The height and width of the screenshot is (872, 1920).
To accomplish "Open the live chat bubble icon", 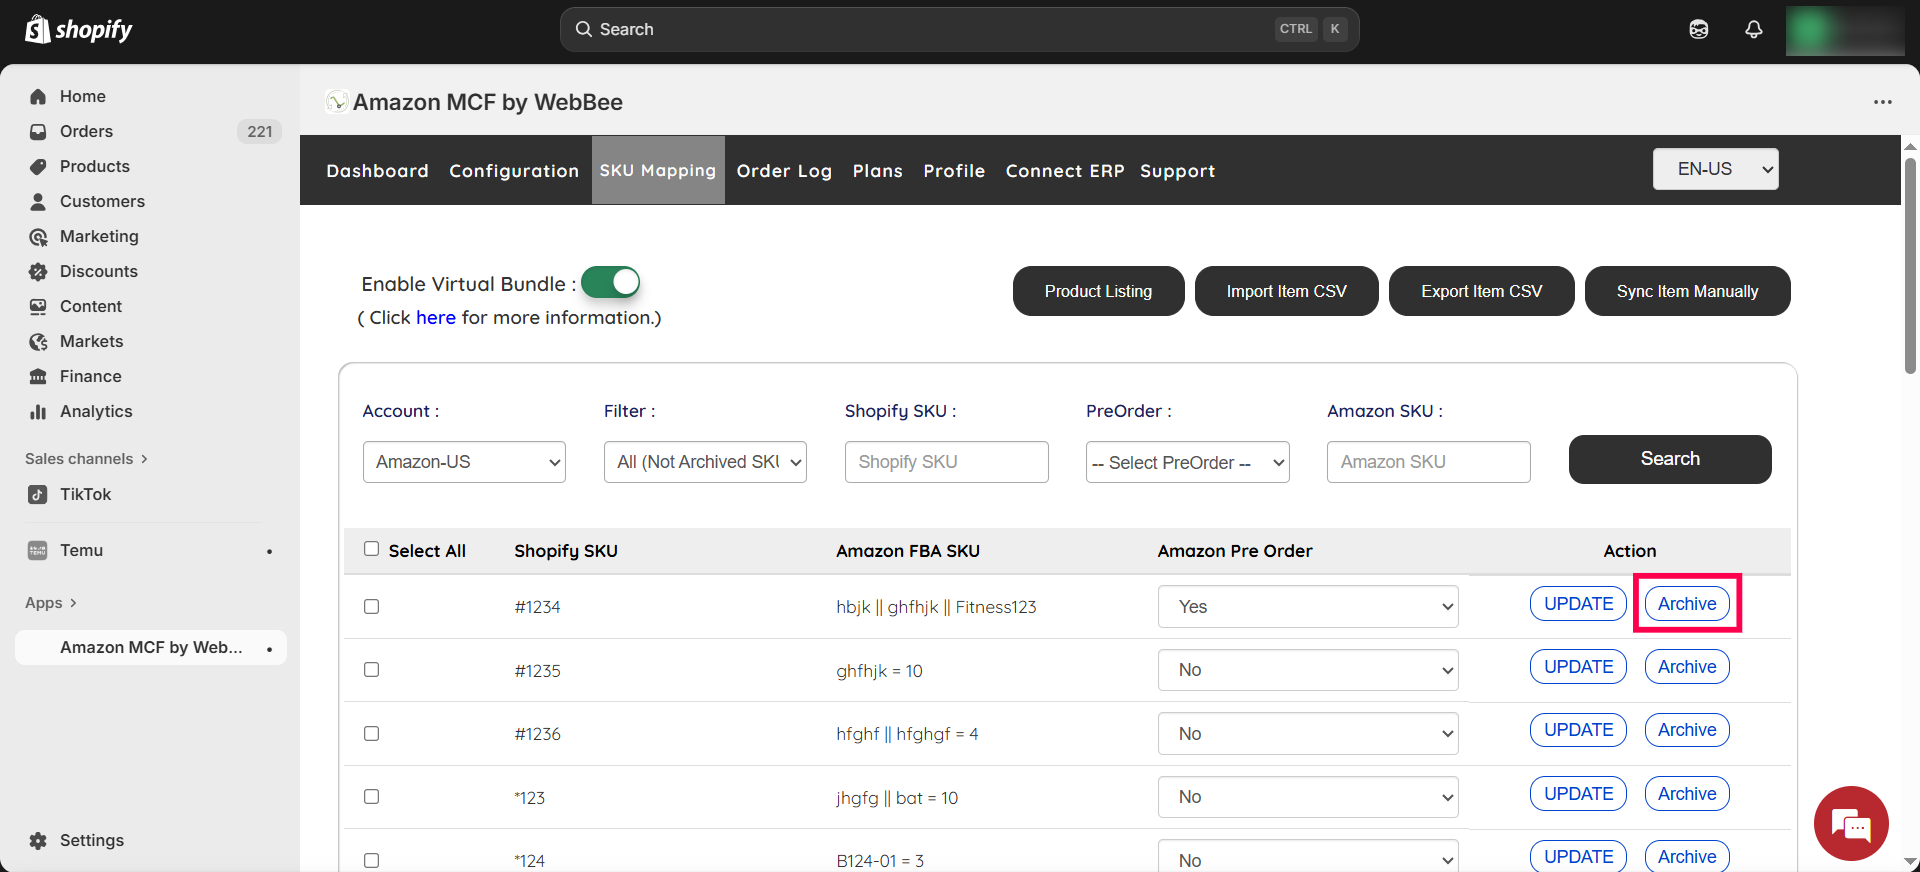I will pyautogui.click(x=1851, y=824).
